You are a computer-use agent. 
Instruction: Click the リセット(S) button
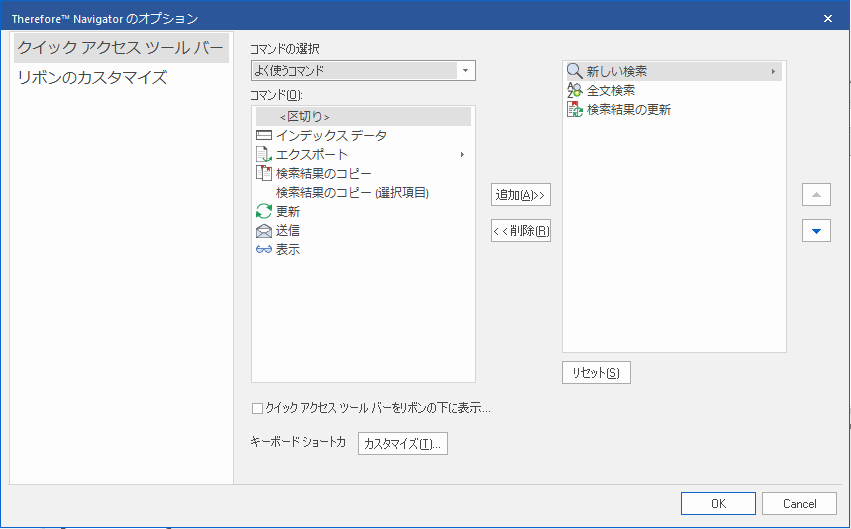[596, 373]
